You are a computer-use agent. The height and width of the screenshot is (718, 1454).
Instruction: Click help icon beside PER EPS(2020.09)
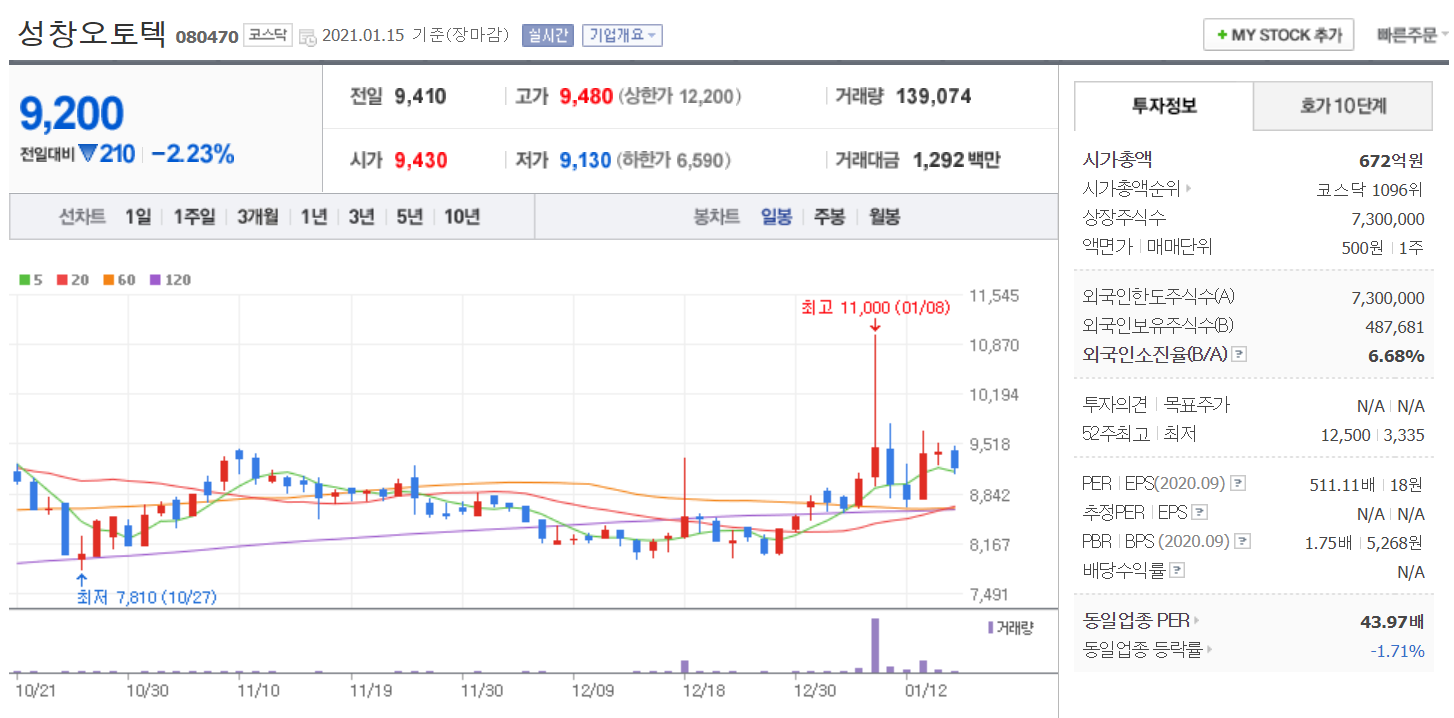[1238, 484]
